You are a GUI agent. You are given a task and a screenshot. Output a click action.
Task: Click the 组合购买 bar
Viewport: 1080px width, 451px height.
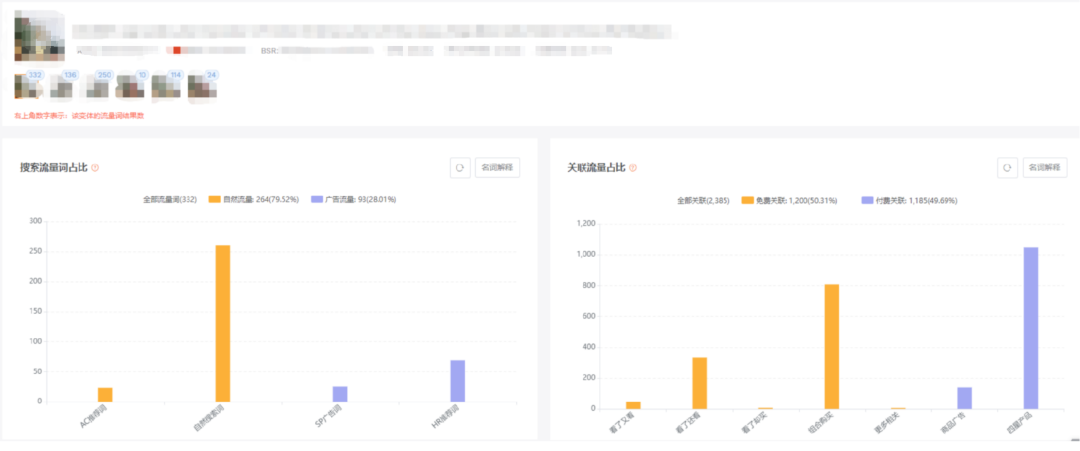coord(832,346)
